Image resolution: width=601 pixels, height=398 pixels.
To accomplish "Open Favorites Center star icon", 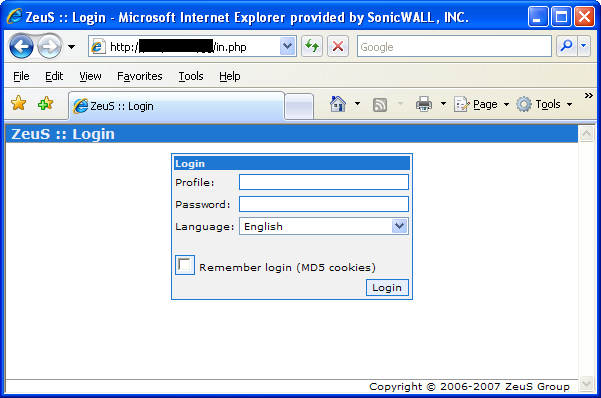I will click(x=18, y=104).
